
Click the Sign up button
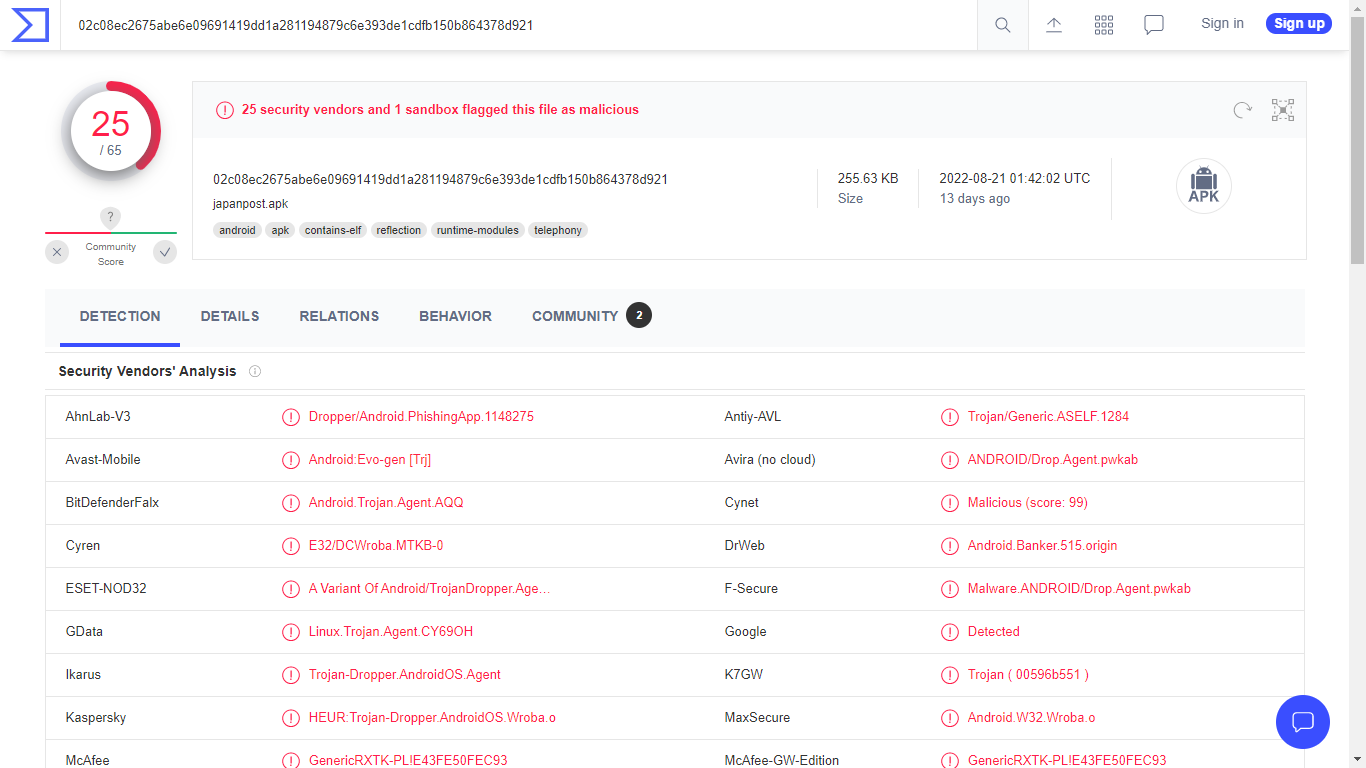tap(1299, 23)
